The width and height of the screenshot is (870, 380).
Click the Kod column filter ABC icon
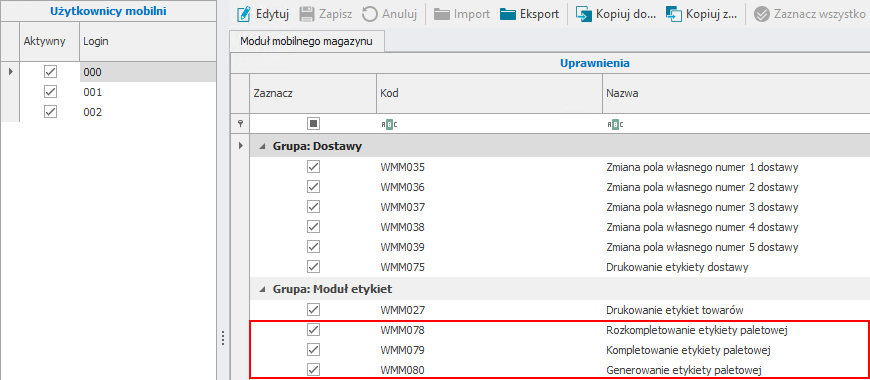(x=390, y=124)
